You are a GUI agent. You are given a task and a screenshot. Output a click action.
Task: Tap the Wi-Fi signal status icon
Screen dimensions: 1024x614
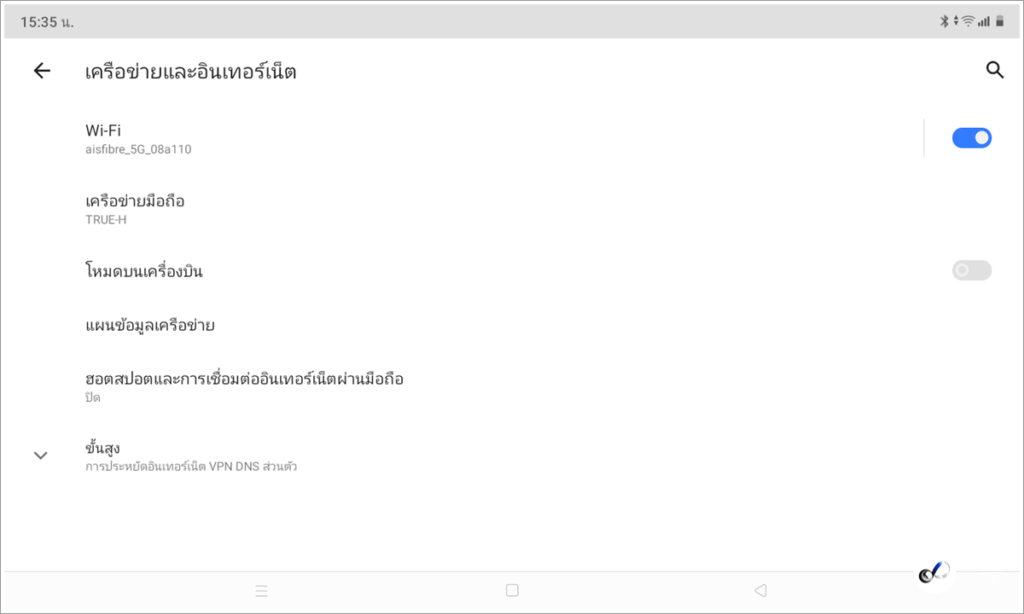coord(968,22)
